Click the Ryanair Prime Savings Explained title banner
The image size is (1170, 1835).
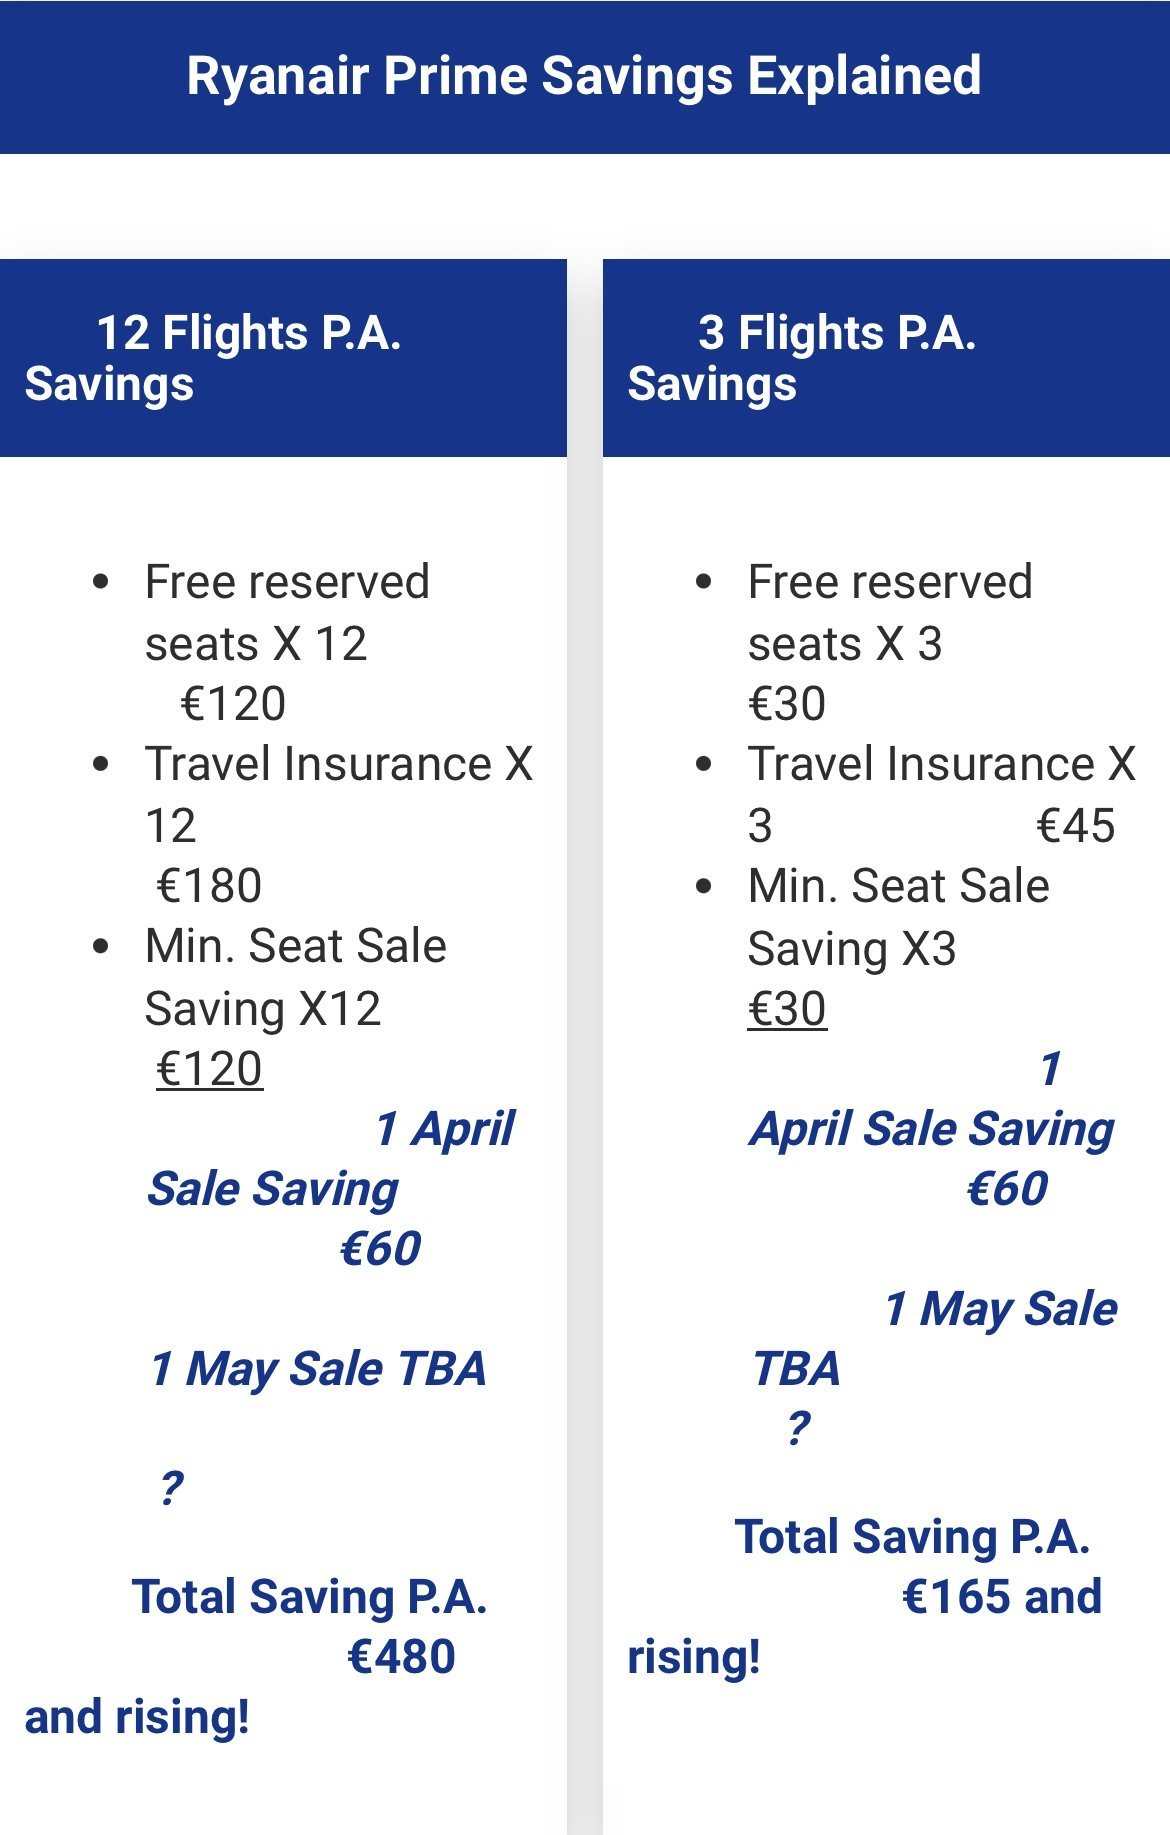(x=584, y=76)
